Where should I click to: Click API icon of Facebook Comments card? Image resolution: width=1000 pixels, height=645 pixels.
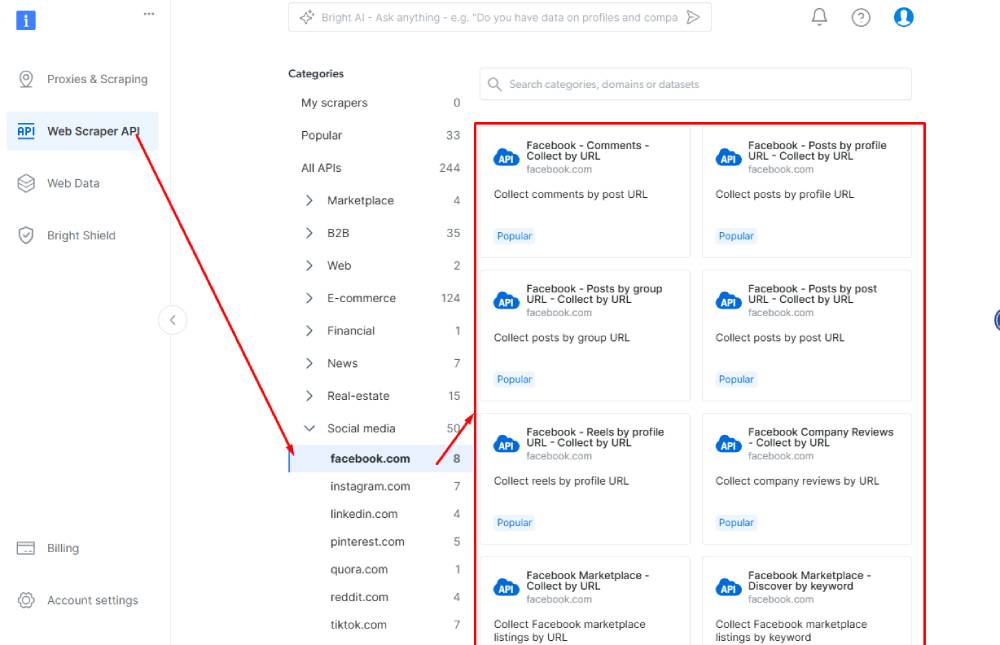pyautogui.click(x=506, y=158)
